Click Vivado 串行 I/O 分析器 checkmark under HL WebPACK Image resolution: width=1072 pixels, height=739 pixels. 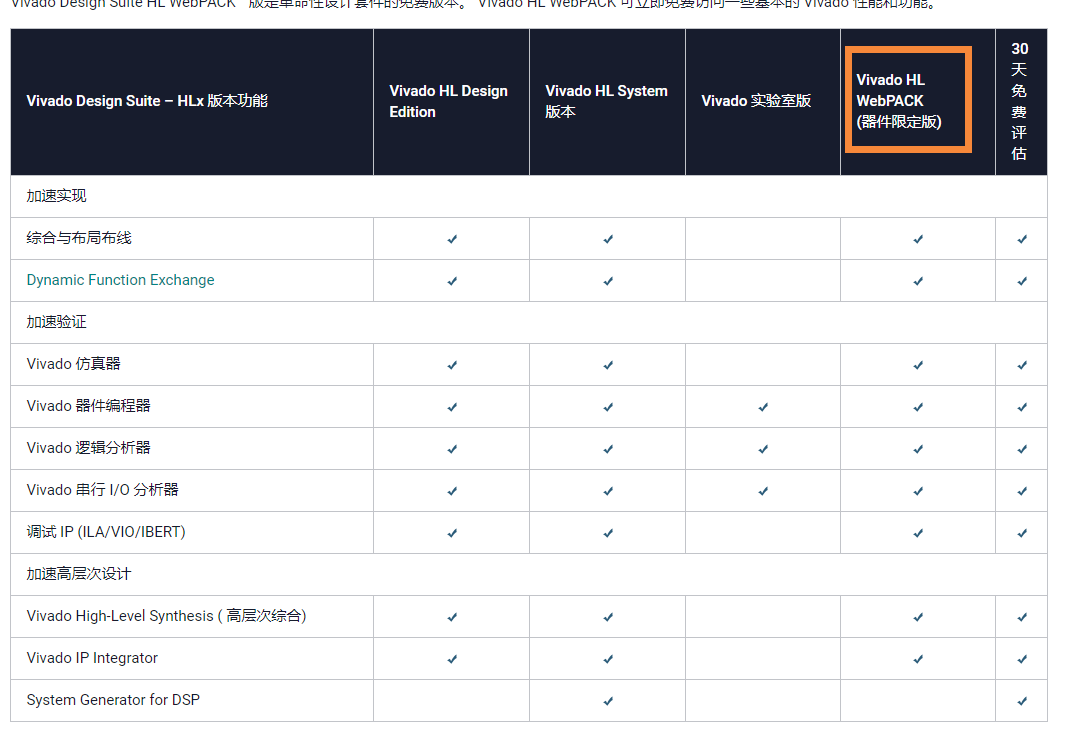point(918,492)
